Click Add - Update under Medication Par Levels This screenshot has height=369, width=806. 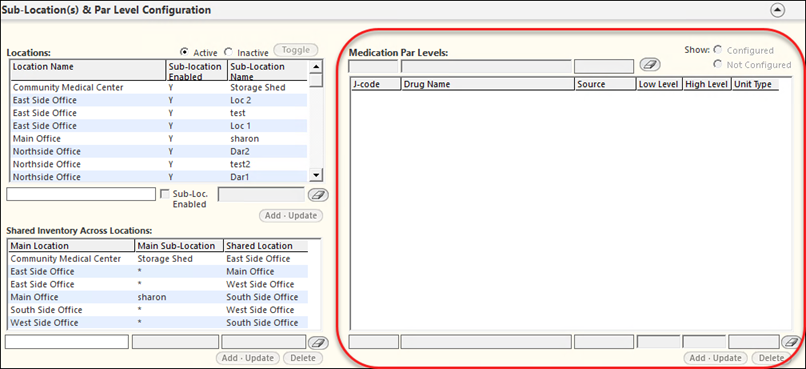pos(715,358)
